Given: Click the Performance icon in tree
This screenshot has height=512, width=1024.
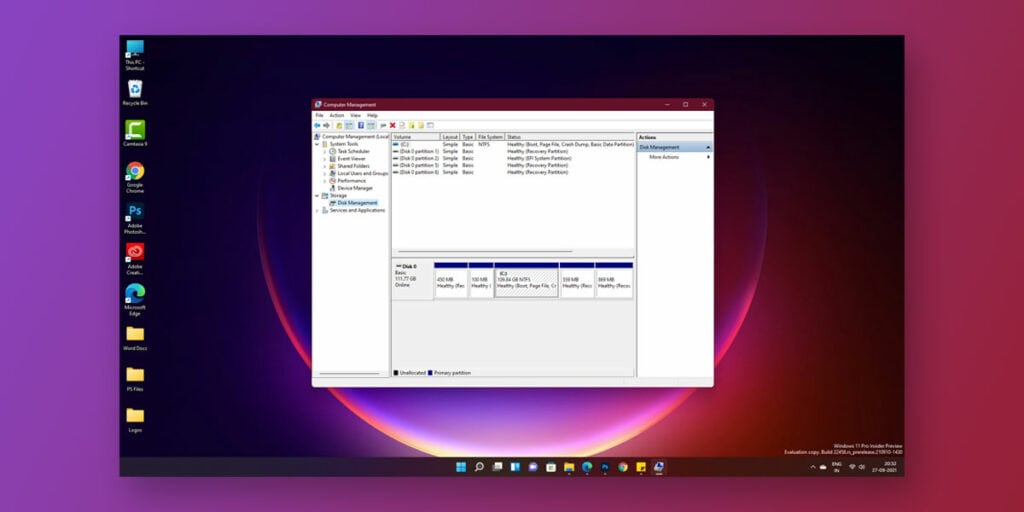Looking at the screenshot, I should click(x=332, y=181).
